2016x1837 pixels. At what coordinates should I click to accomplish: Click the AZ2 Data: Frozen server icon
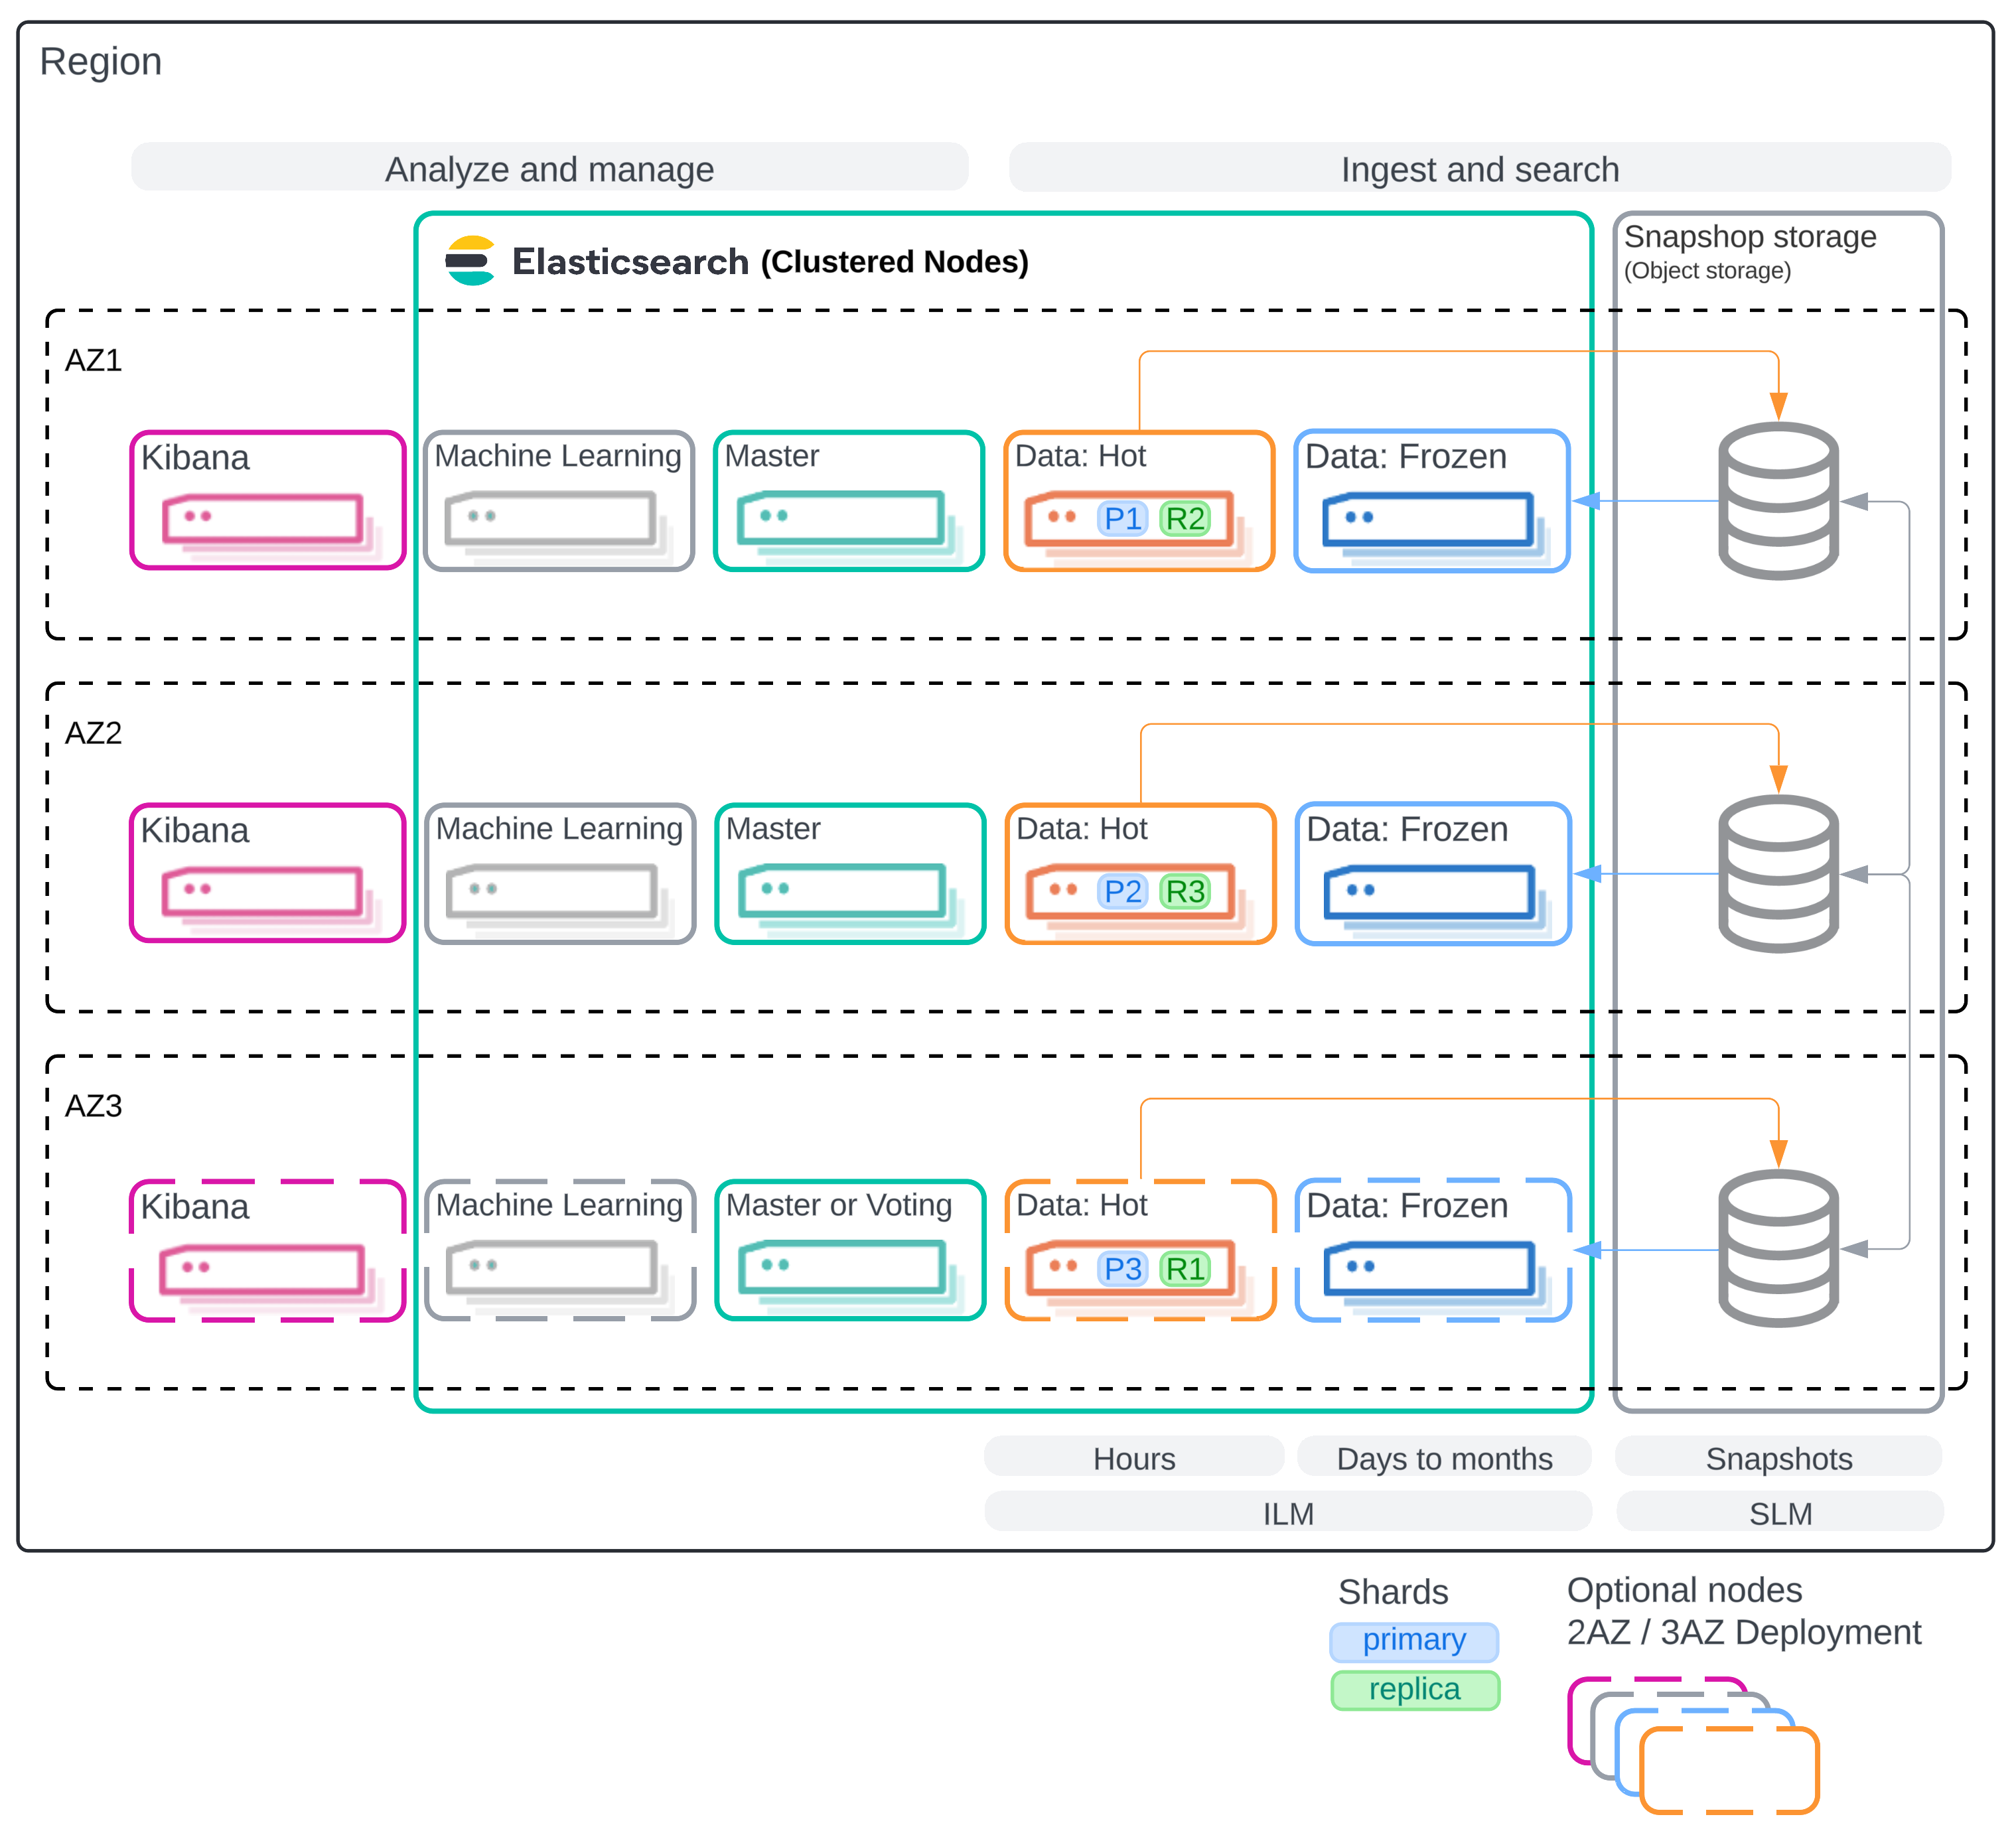coord(1429,892)
